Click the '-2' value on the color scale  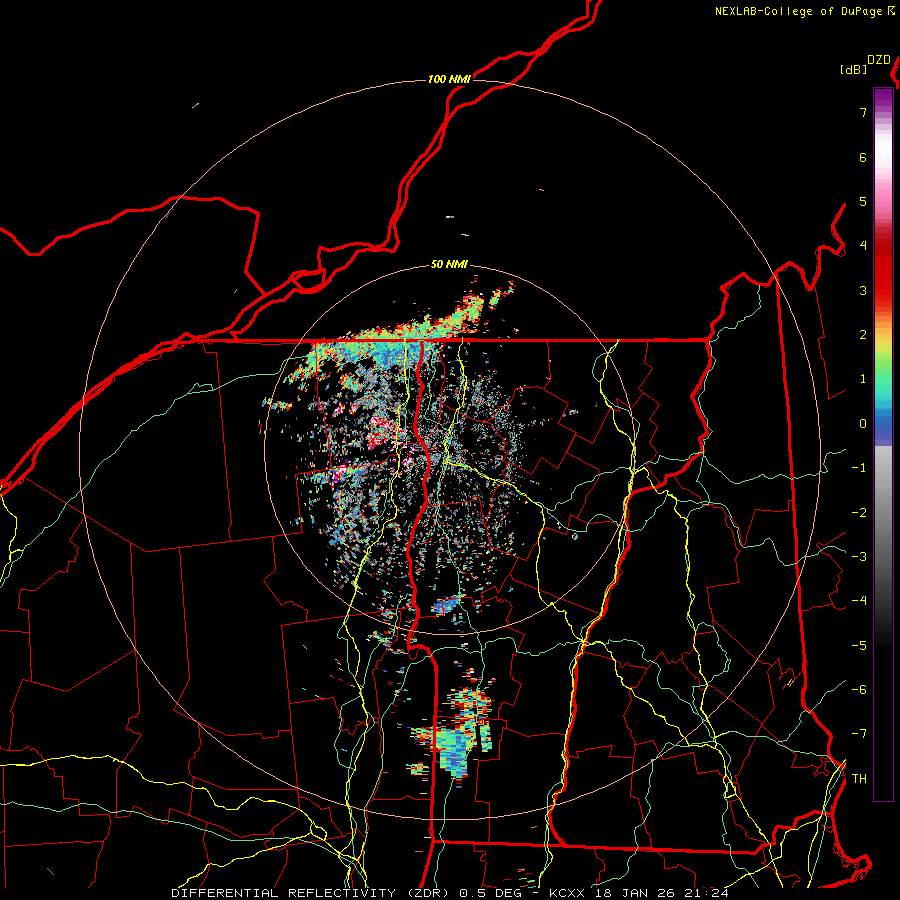click(859, 513)
